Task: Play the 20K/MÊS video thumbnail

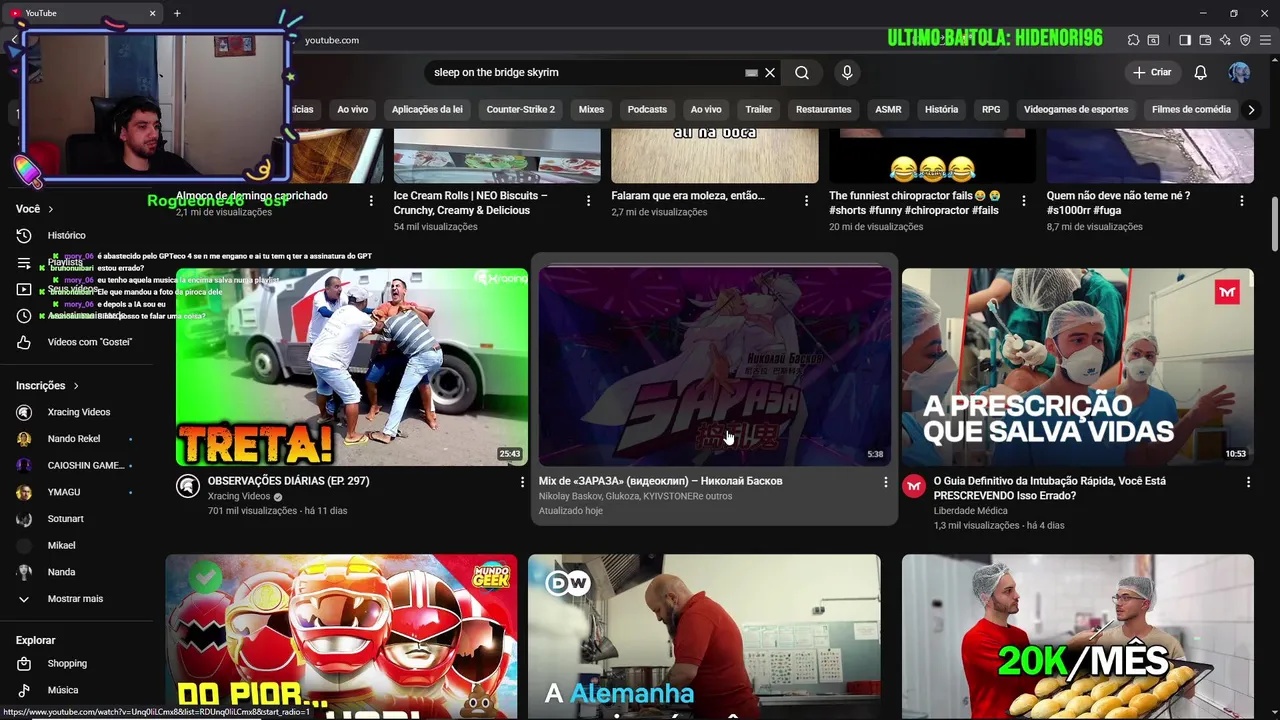Action: [x=1077, y=637]
